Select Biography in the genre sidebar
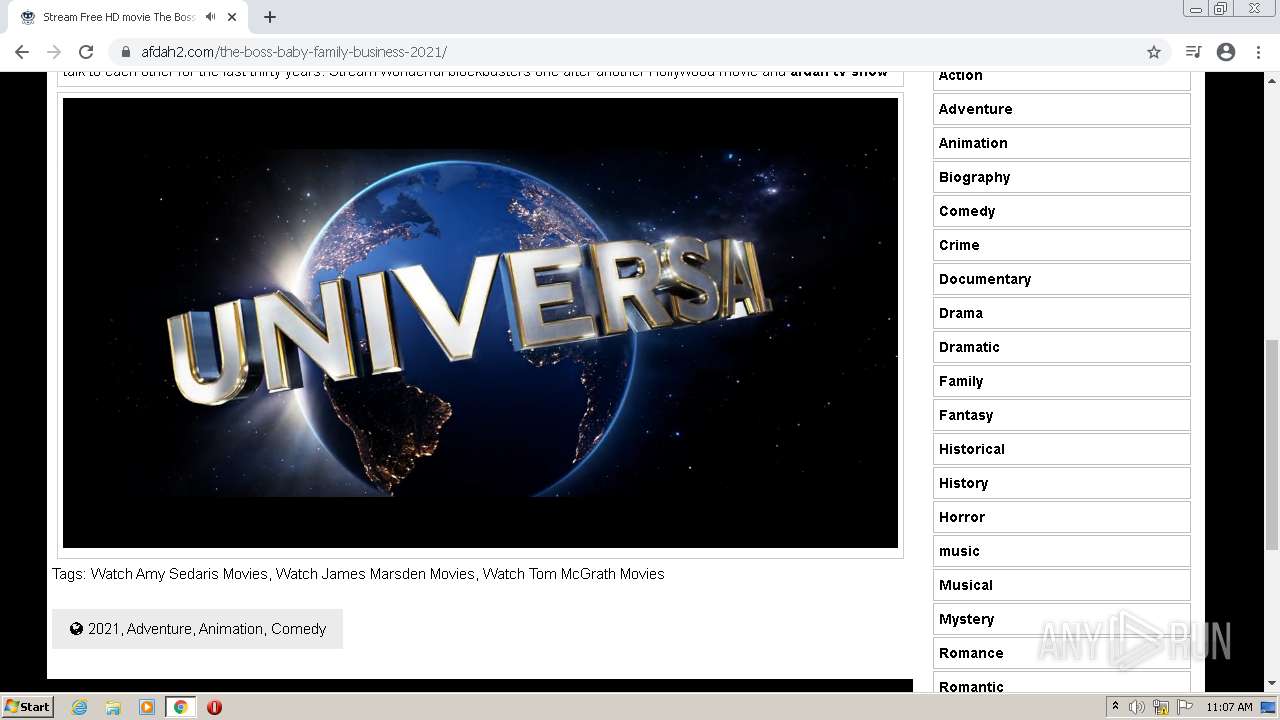 coord(1061,177)
